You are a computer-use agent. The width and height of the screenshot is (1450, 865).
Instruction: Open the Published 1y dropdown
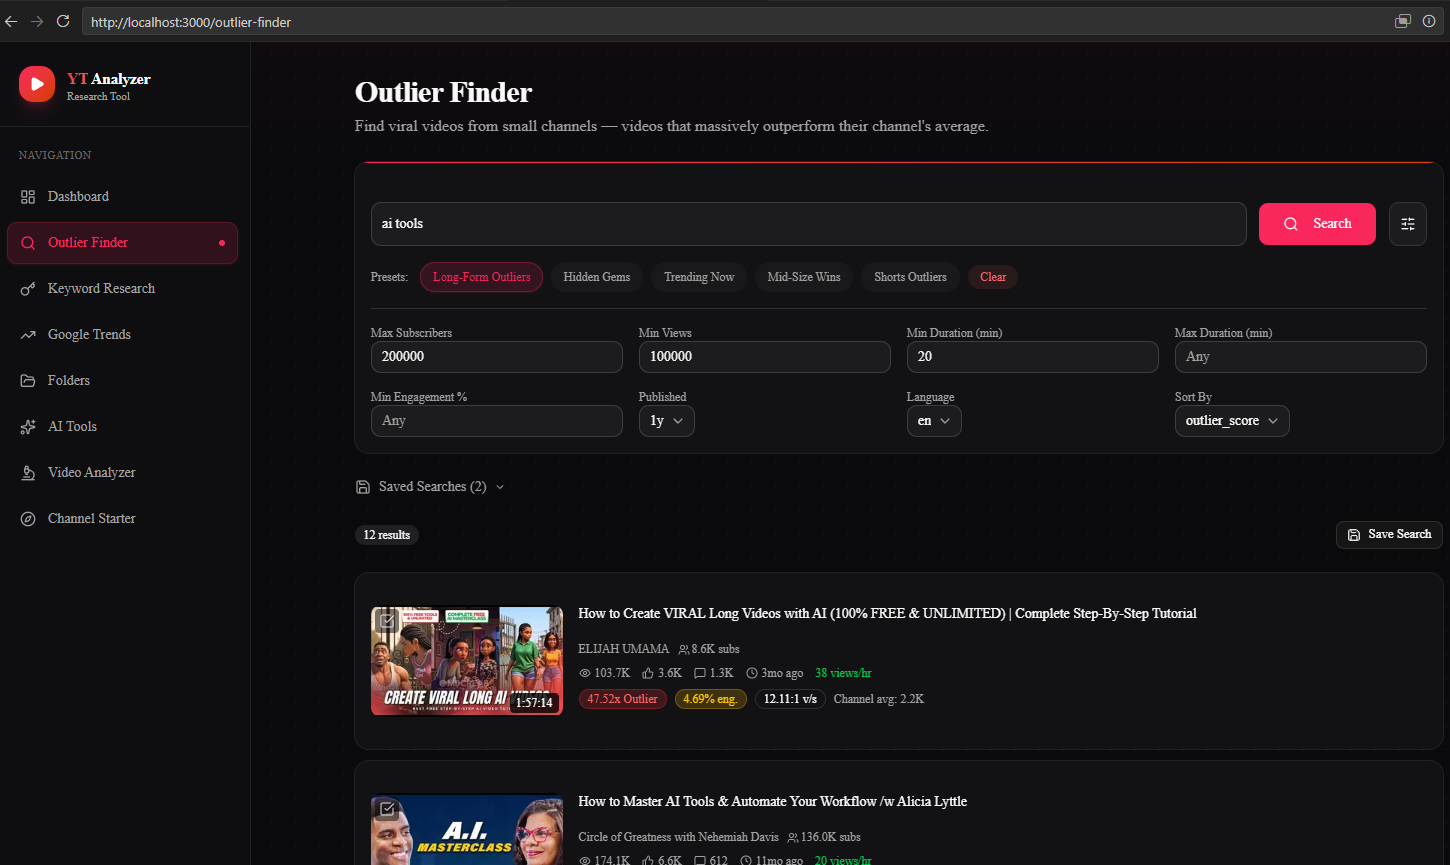666,421
